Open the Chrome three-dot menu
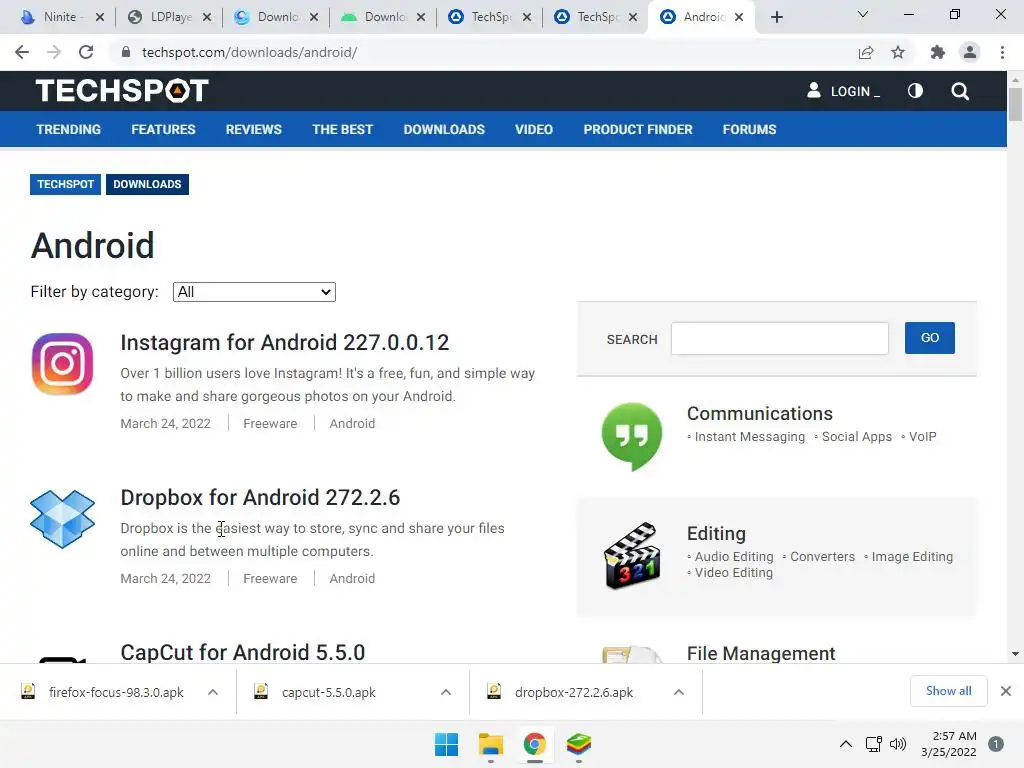This screenshot has width=1024, height=768. tap(1002, 52)
